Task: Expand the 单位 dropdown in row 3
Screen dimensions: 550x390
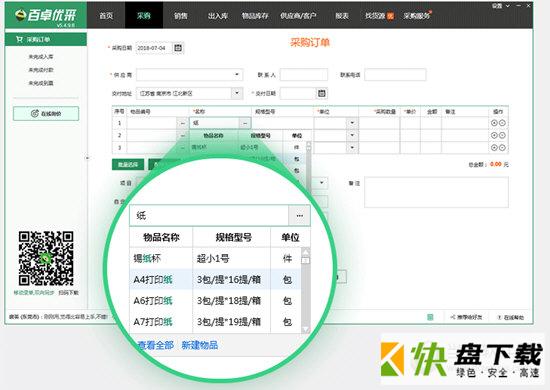Action: coord(352,148)
